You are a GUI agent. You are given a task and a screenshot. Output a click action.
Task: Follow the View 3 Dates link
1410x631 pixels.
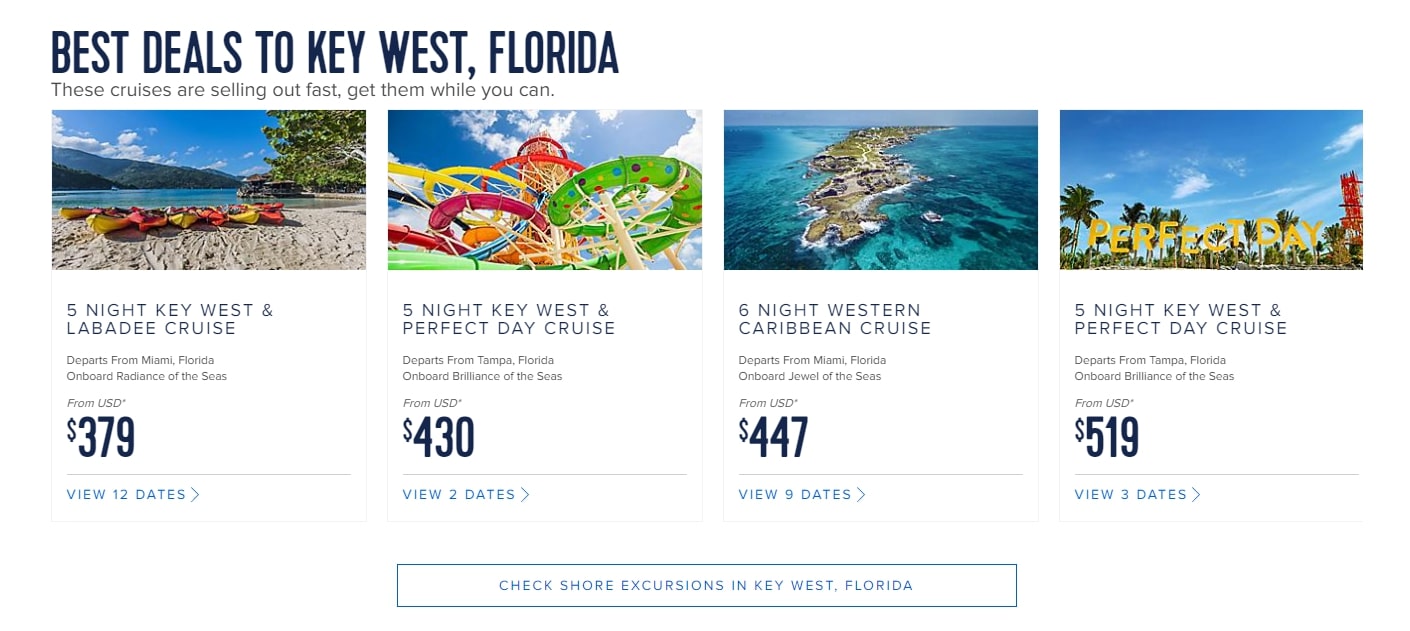point(1131,494)
